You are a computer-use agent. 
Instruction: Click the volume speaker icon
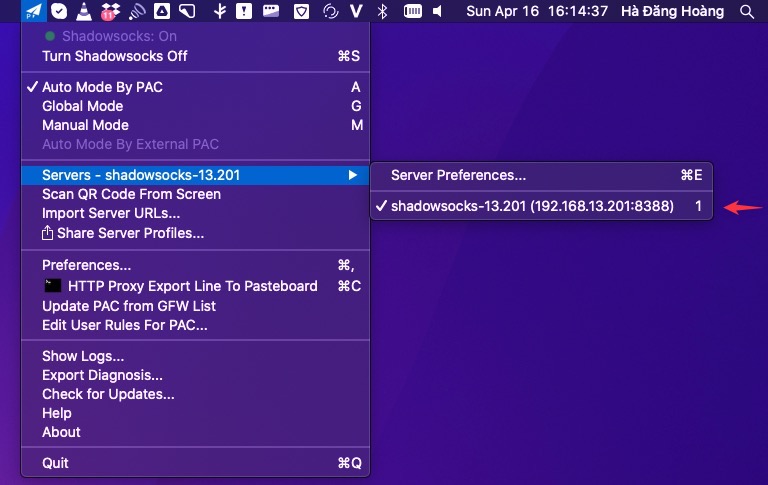pyautogui.click(x=437, y=11)
